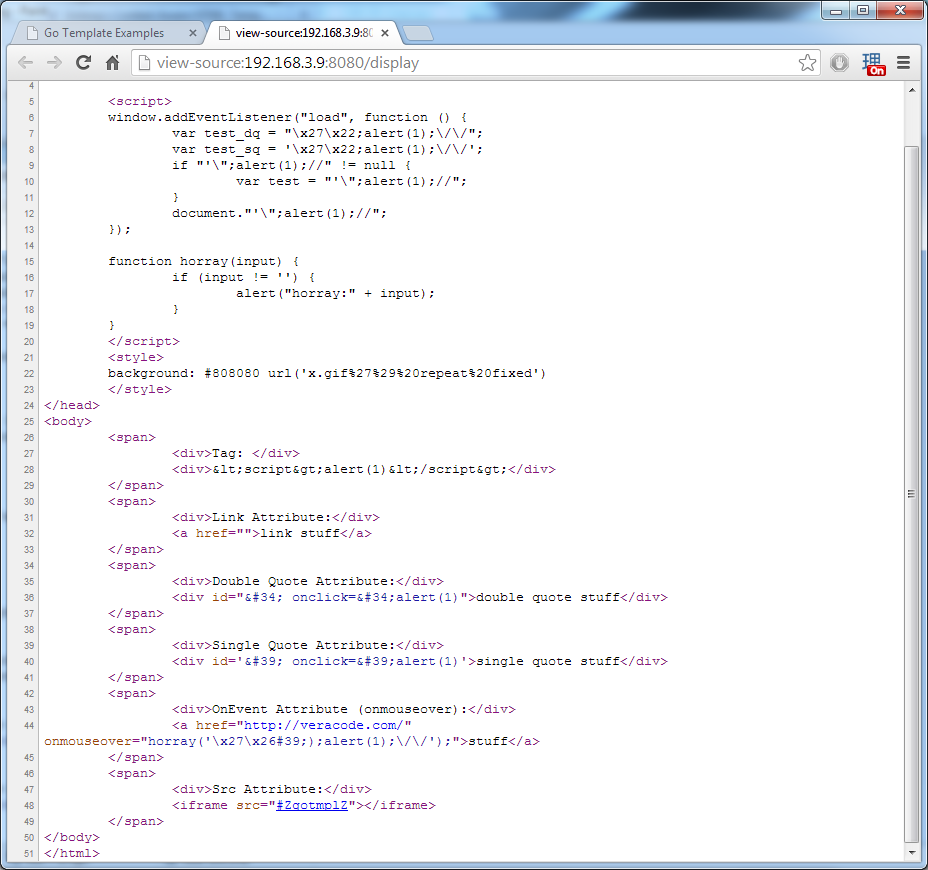Click 'function horray(input) {' text
Image resolution: width=928 pixels, height=870 pixels.
(x=204, y=262)
